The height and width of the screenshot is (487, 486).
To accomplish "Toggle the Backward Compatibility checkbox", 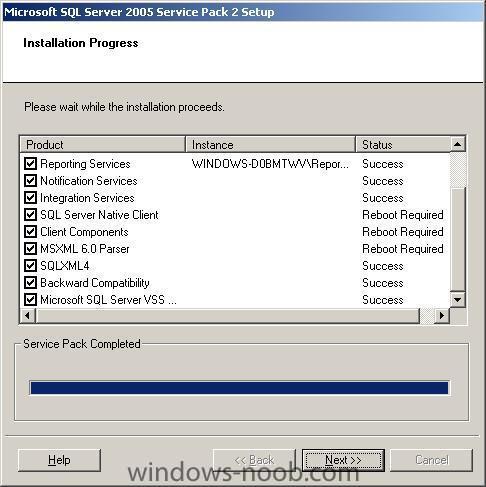I will (30, 283).
